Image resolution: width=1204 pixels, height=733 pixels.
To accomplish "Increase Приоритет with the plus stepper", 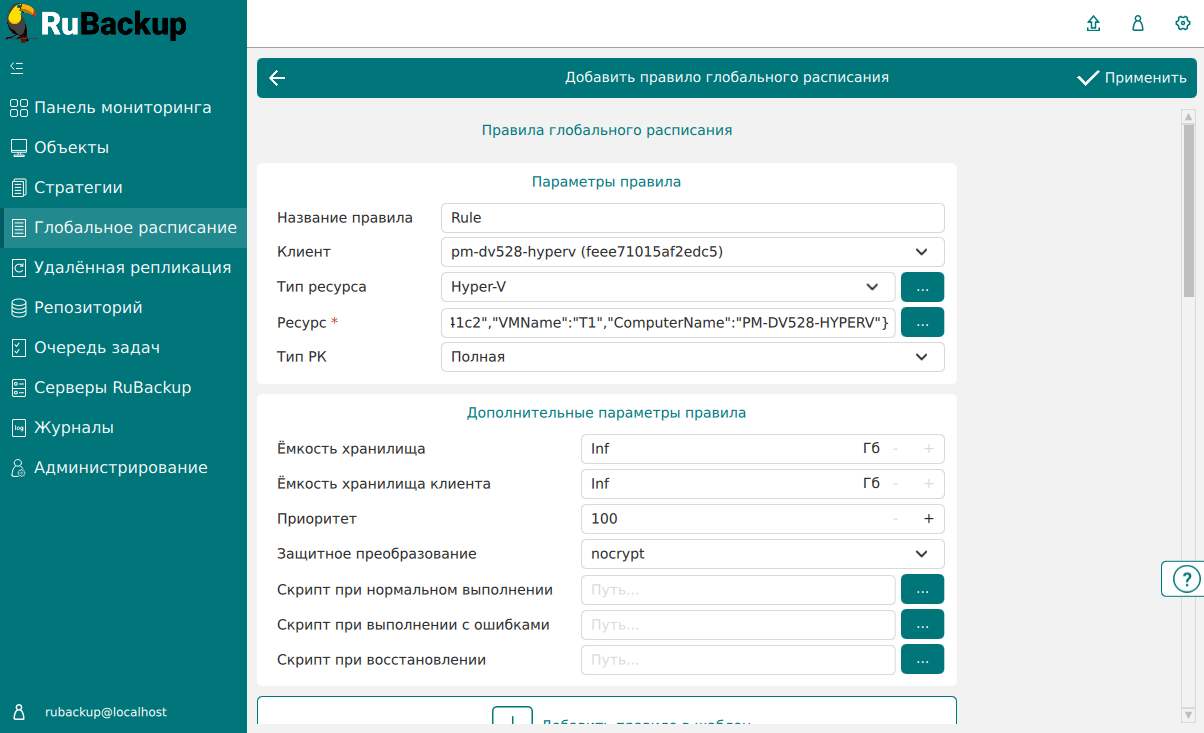I will (928, 519).
